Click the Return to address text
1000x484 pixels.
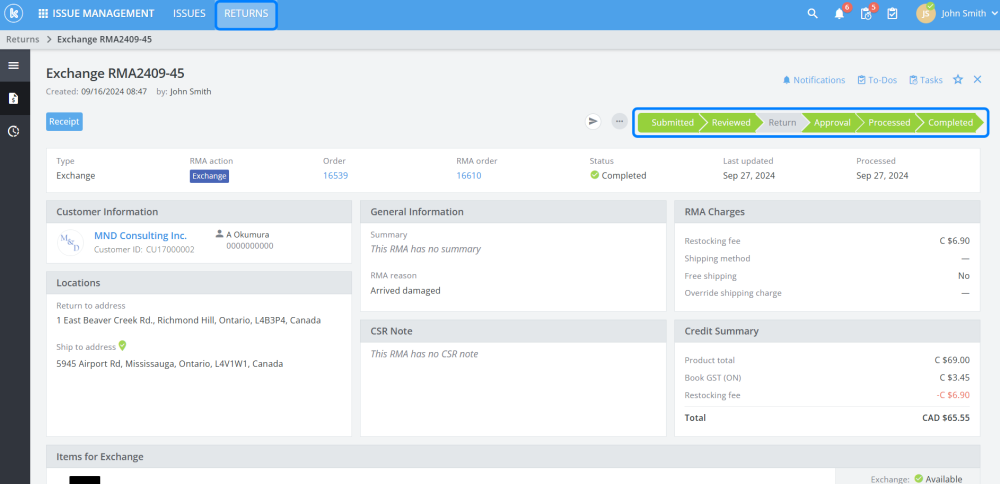point(189,320)
